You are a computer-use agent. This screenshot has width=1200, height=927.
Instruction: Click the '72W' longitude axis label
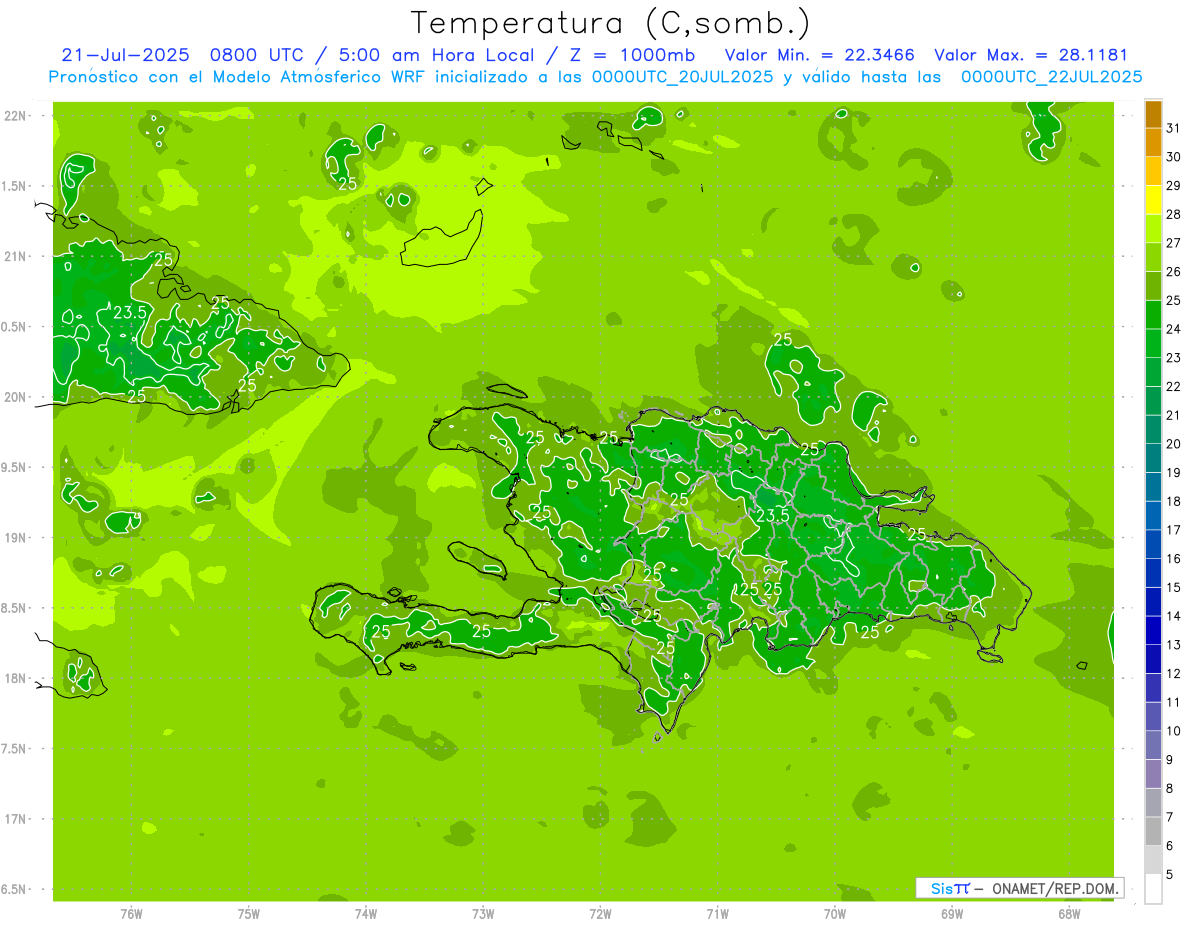[x=600, y=913]
